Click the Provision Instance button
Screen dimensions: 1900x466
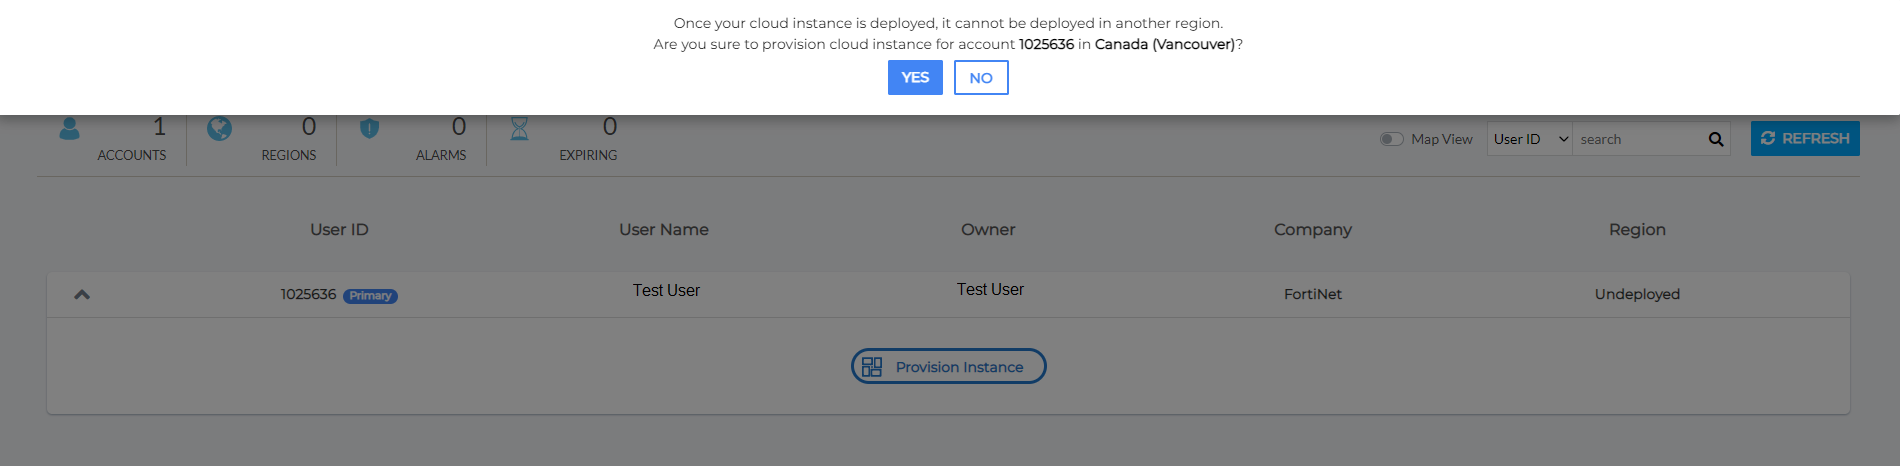[948, 366]
